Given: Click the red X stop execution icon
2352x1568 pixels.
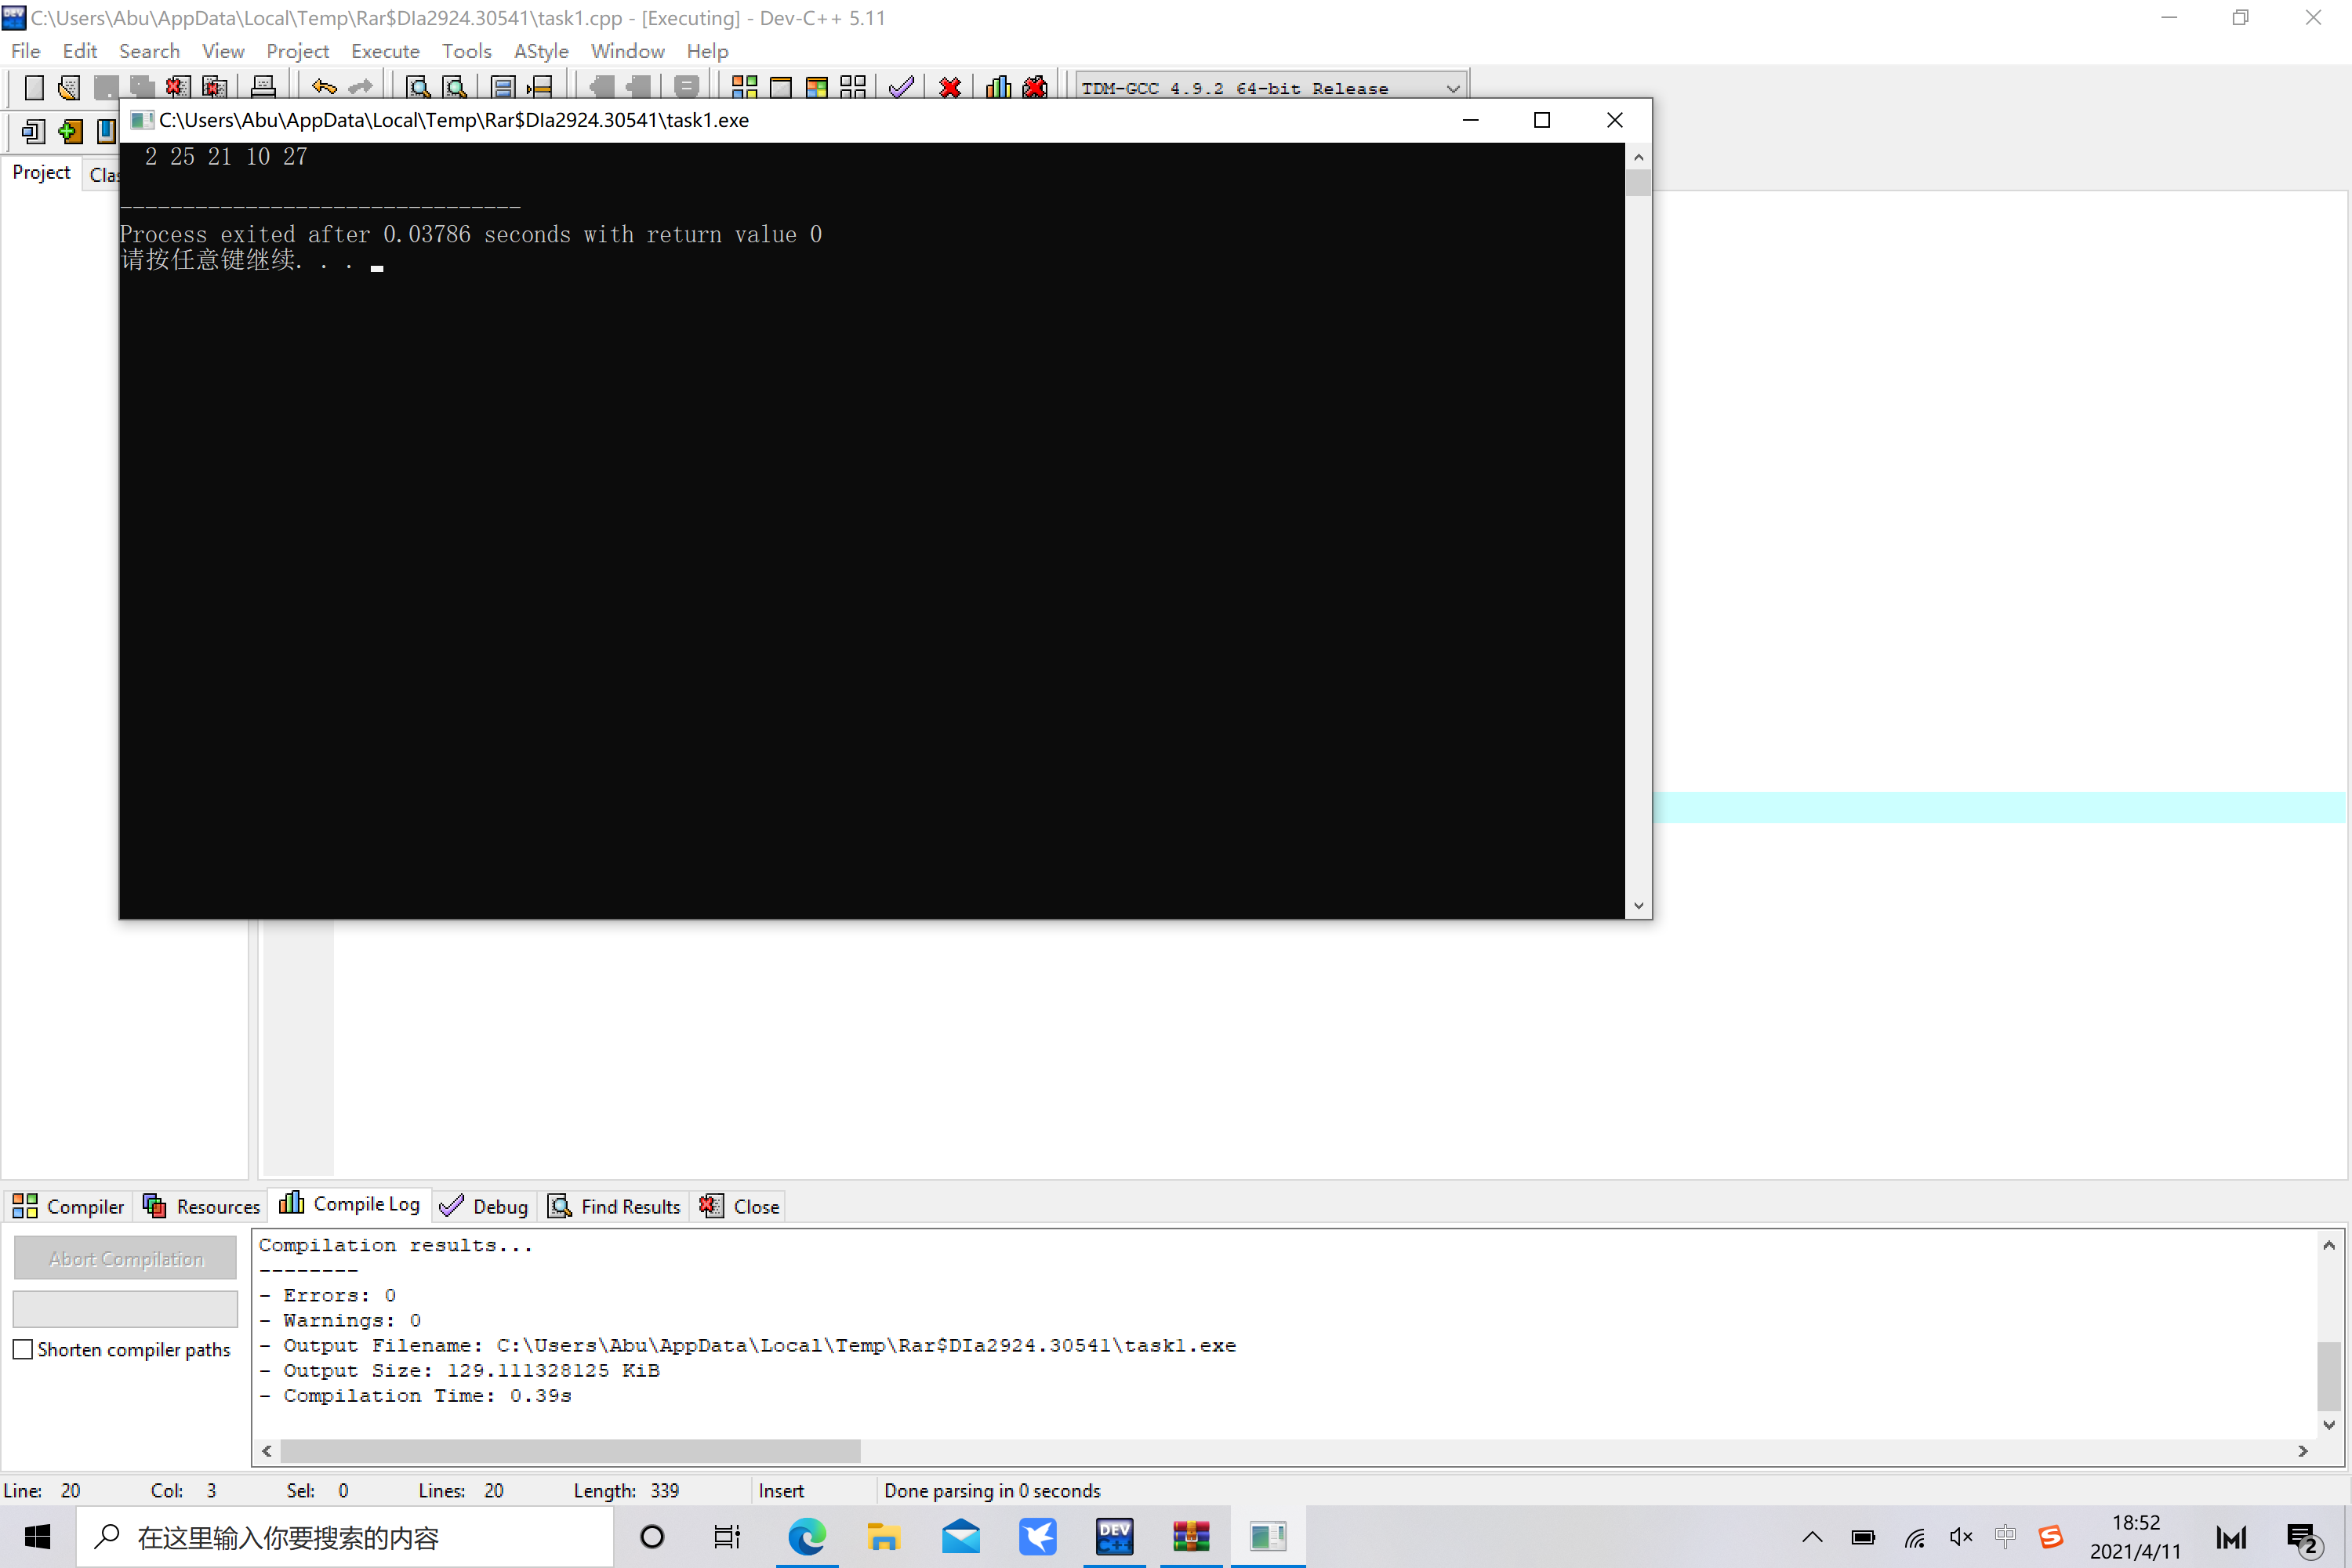Looking at the screenshot, I should click(x=950, y=88).
